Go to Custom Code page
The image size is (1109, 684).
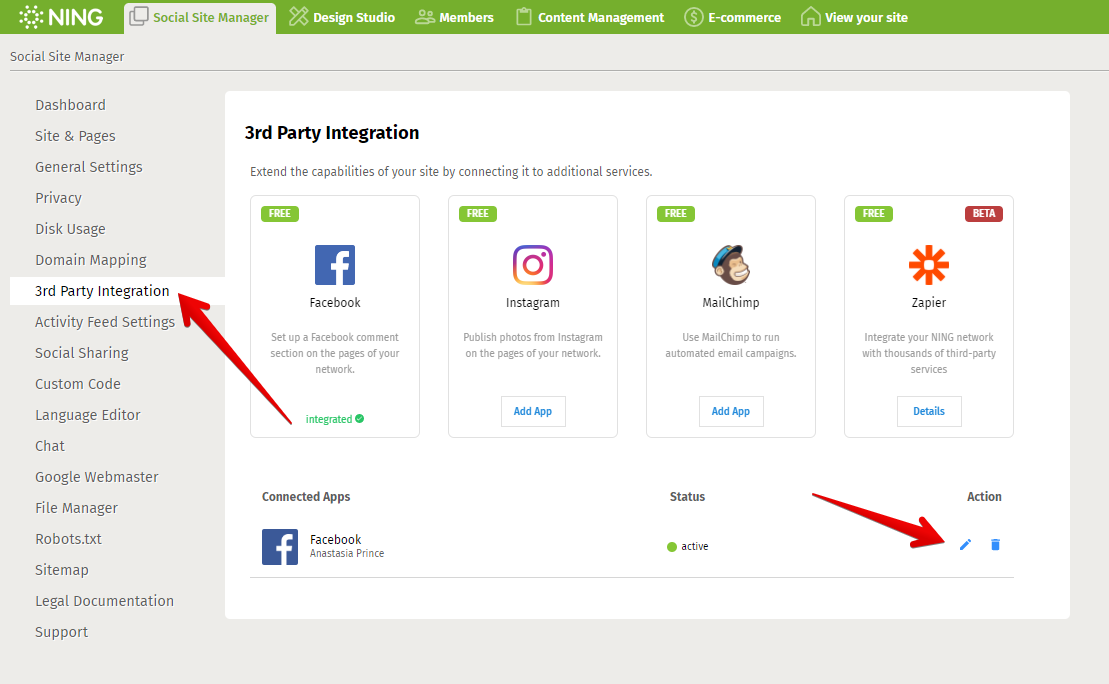78,384
